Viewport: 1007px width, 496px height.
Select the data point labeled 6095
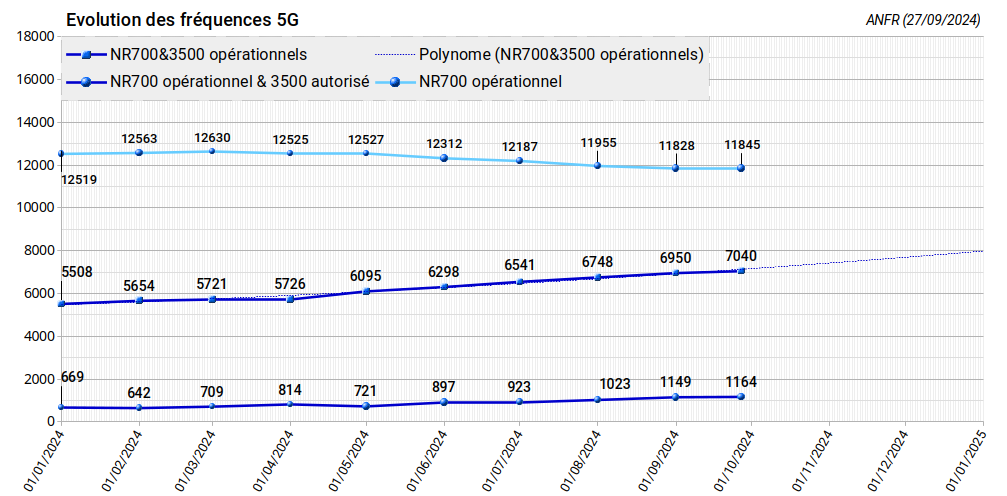[366, 291]
